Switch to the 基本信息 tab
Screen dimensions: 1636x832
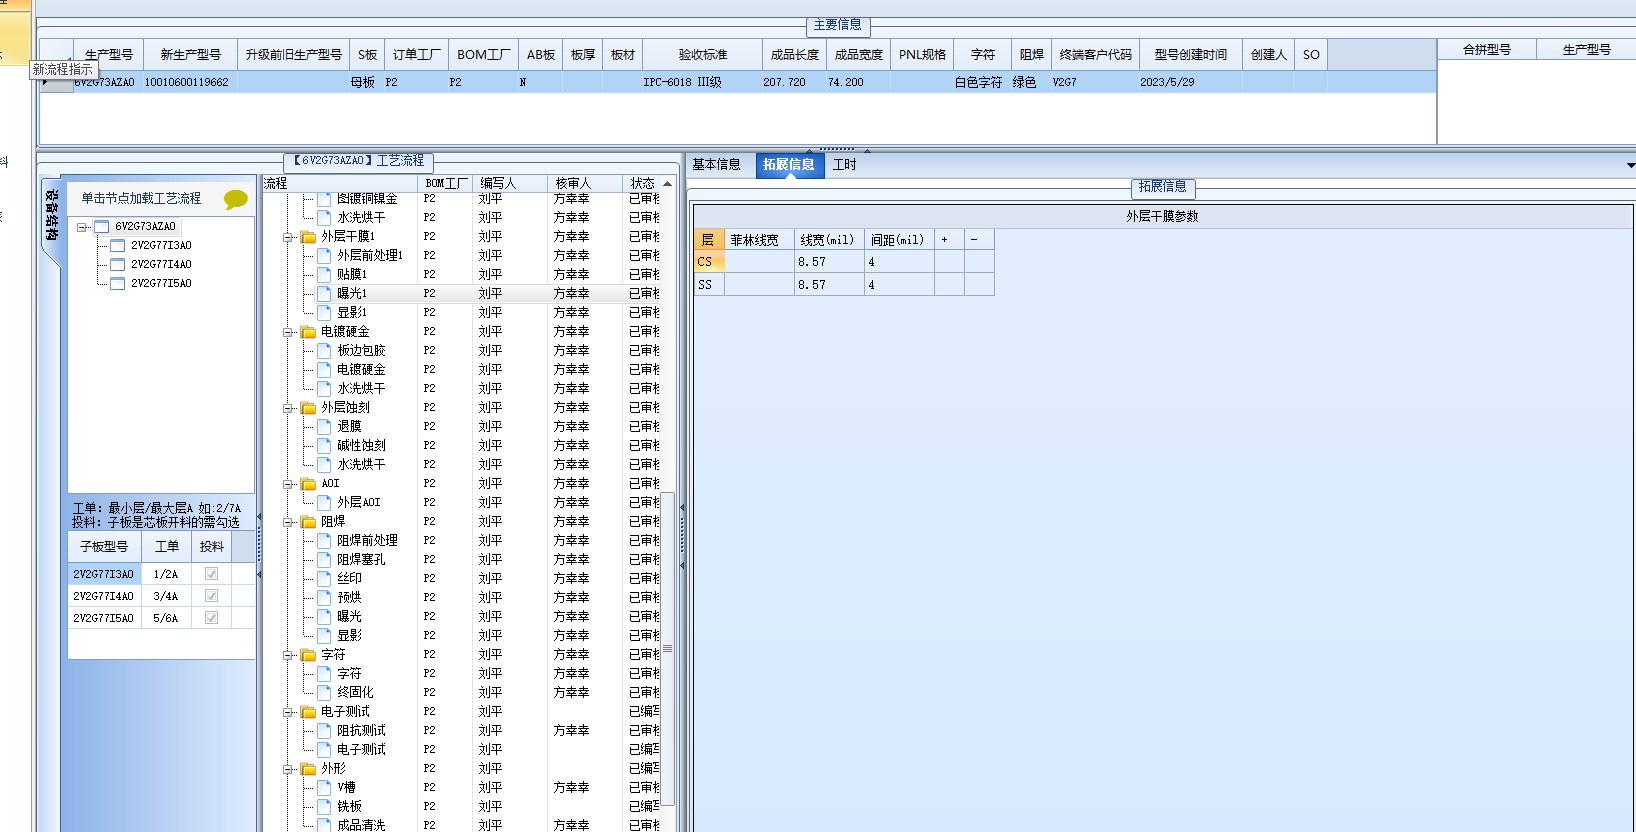716,165
